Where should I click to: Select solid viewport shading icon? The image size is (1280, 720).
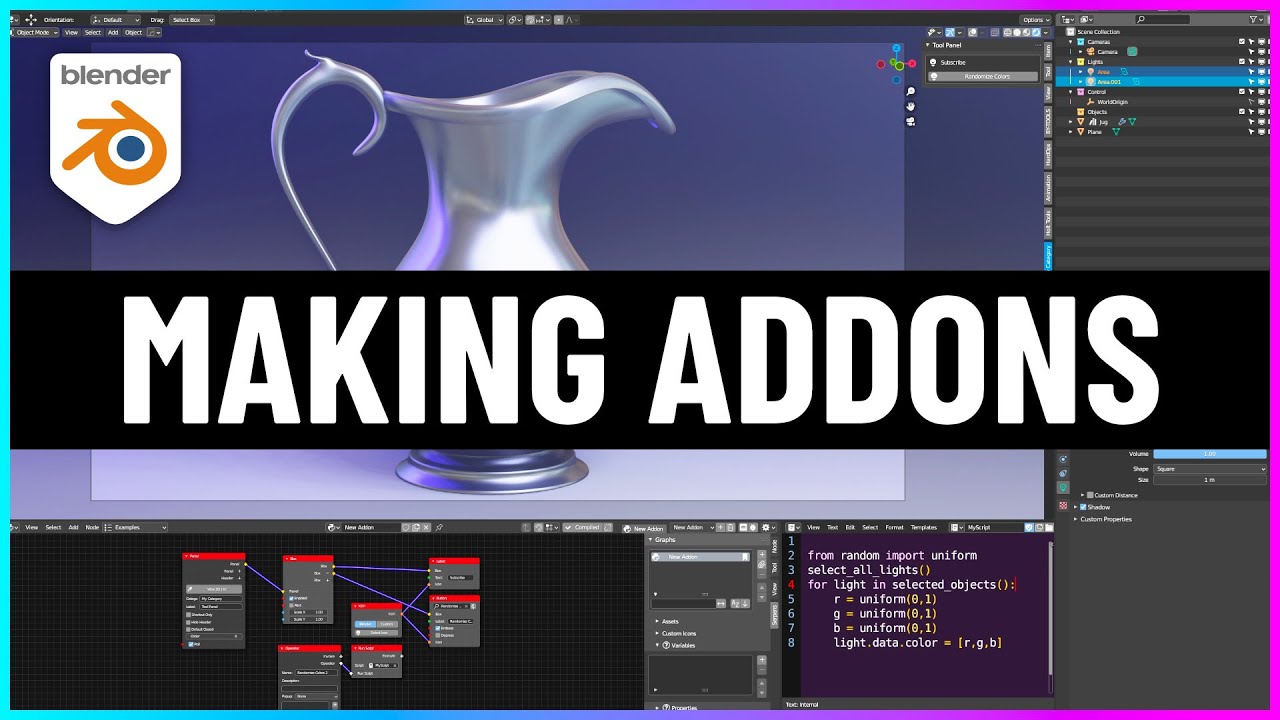[1017, 32]
